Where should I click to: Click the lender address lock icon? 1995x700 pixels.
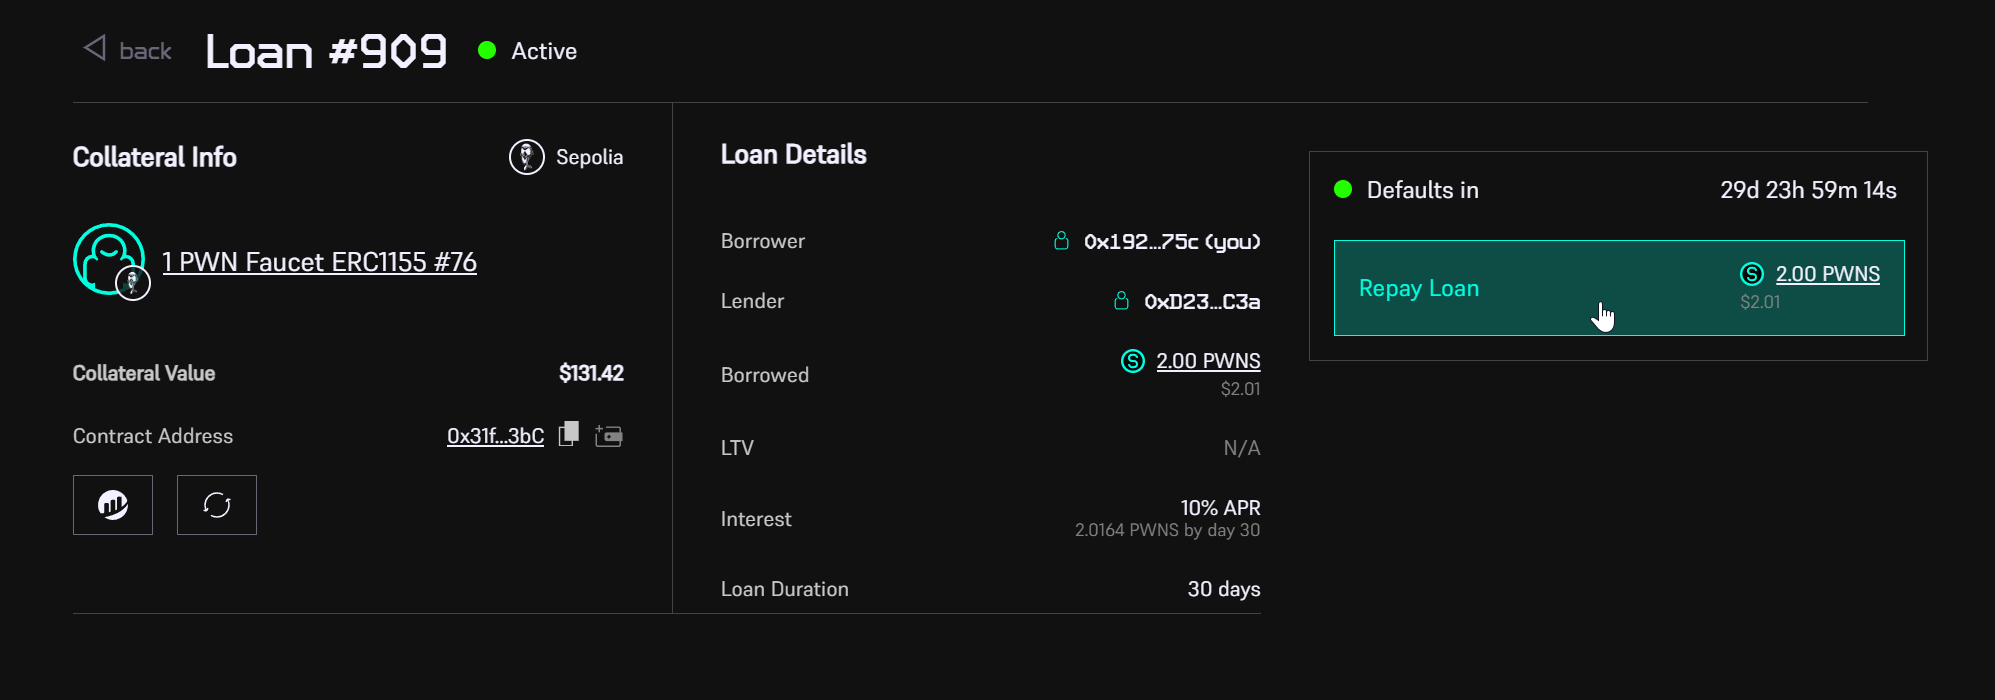tap(1121, 301)
